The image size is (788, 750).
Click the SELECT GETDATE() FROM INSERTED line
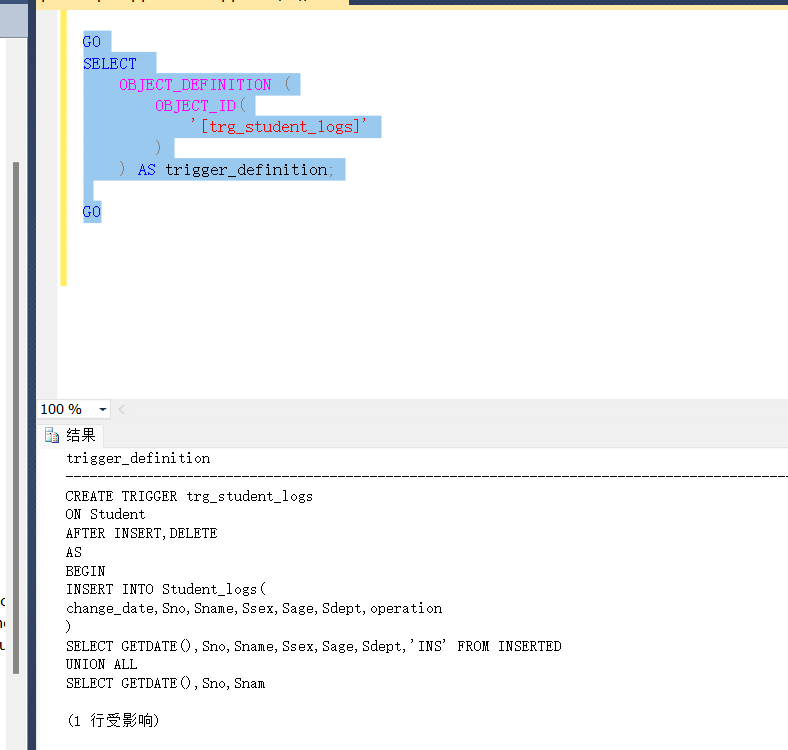314,646
